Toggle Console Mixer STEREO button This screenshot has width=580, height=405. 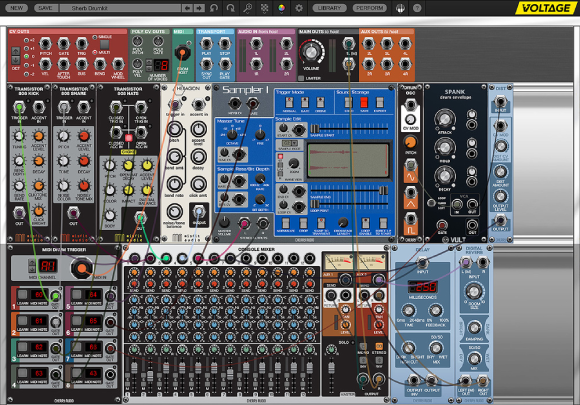[379, 346]
